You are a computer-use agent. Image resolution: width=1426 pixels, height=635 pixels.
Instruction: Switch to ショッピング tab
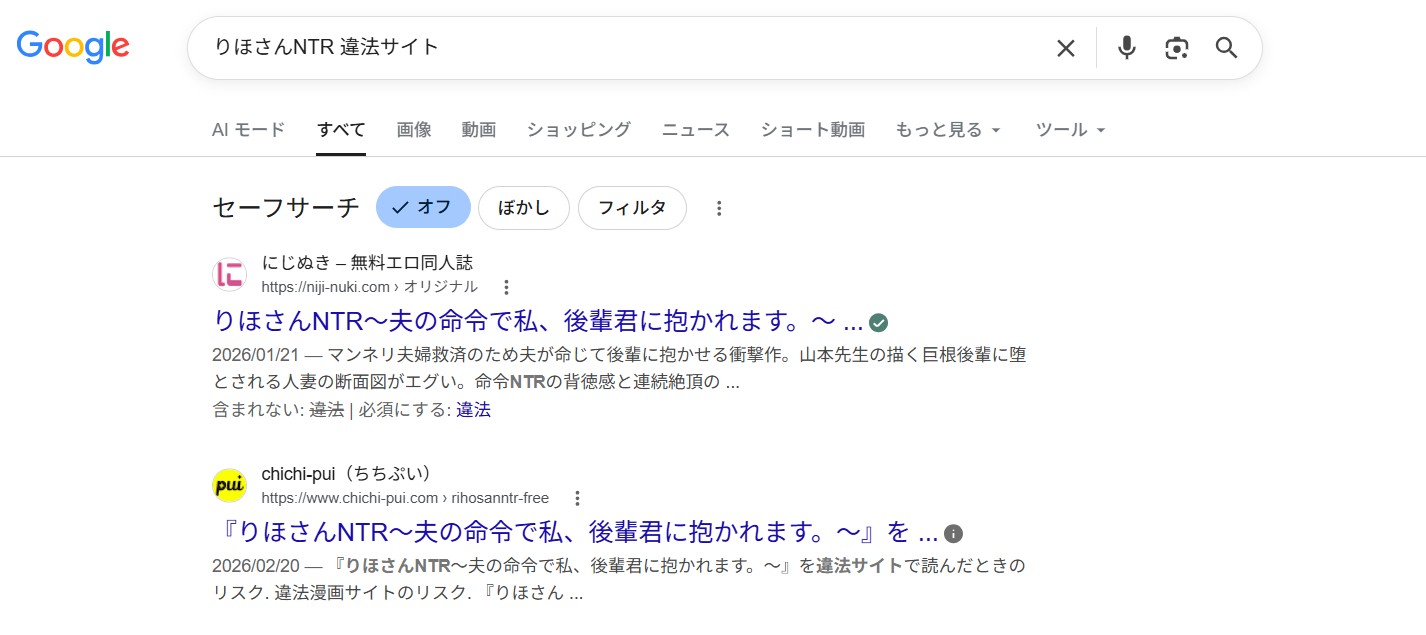579,130
